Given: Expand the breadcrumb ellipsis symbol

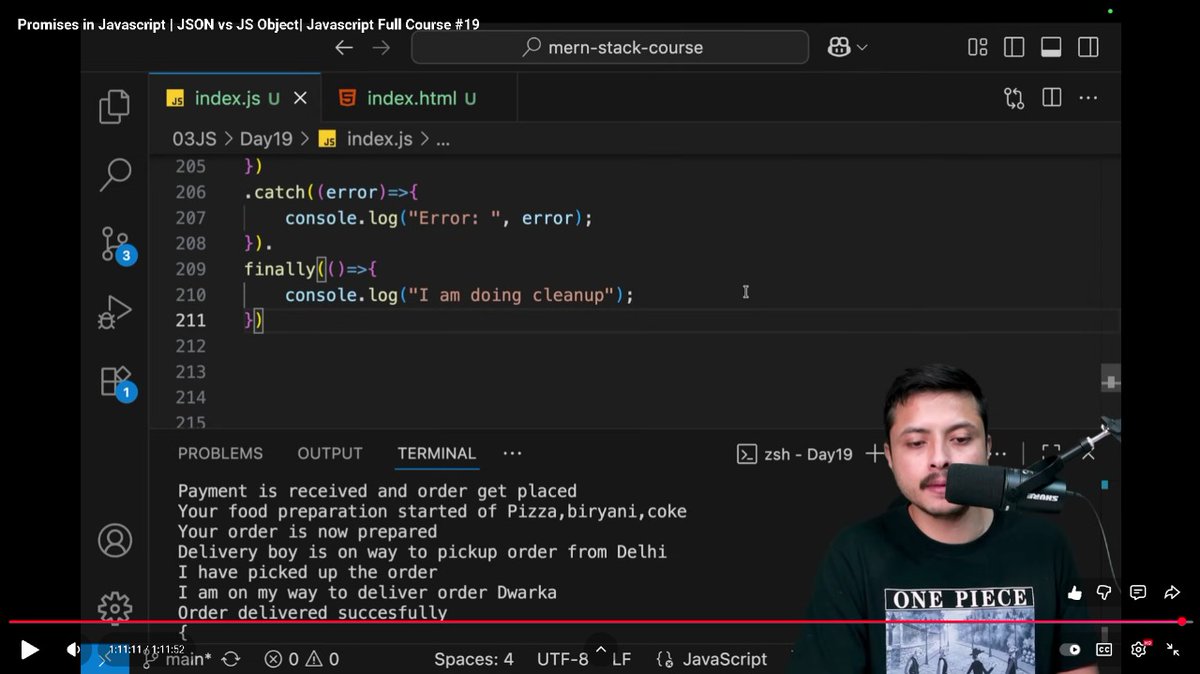Looking at the screenshot, I should click(443, 139).
